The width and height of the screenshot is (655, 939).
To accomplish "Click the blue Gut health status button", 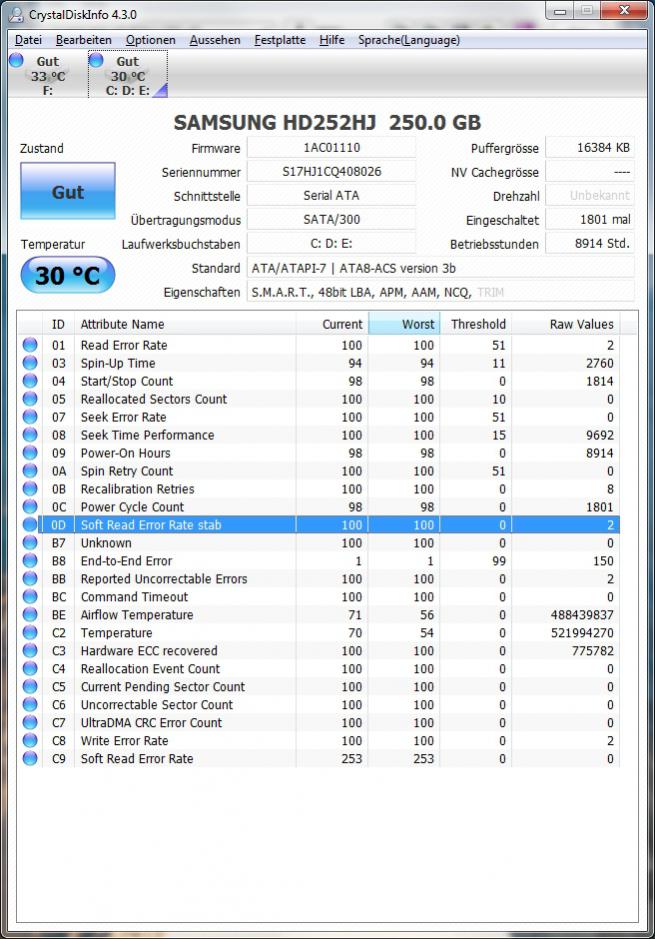I will (68, 191).
